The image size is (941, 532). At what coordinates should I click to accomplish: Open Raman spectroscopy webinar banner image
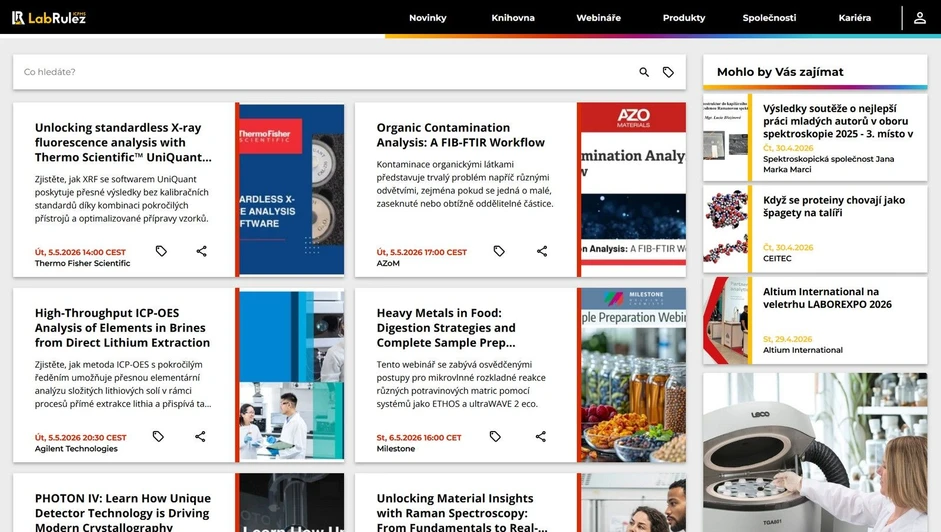tap(633, 503)
